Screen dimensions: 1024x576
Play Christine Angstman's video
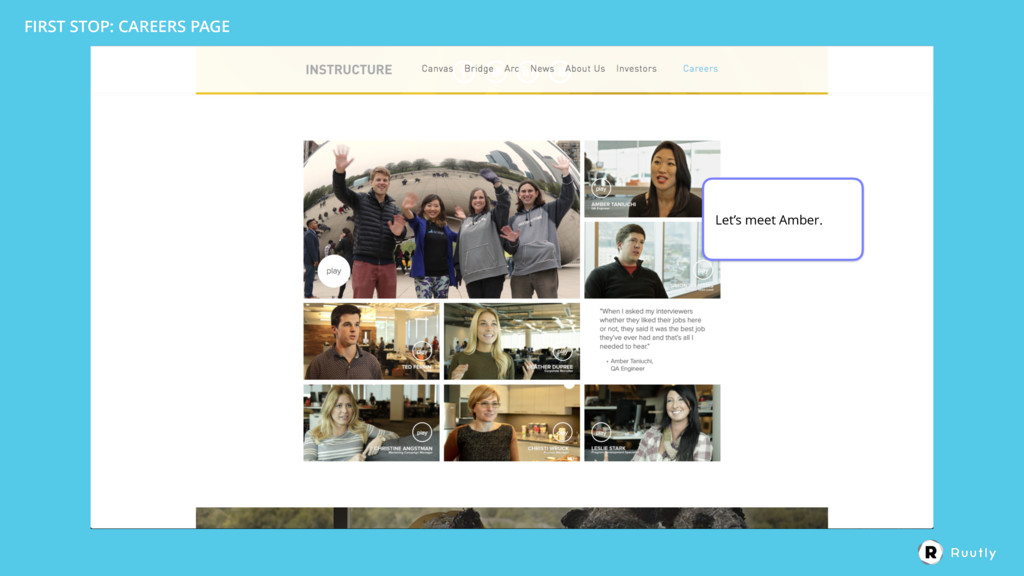pos(422,432)
